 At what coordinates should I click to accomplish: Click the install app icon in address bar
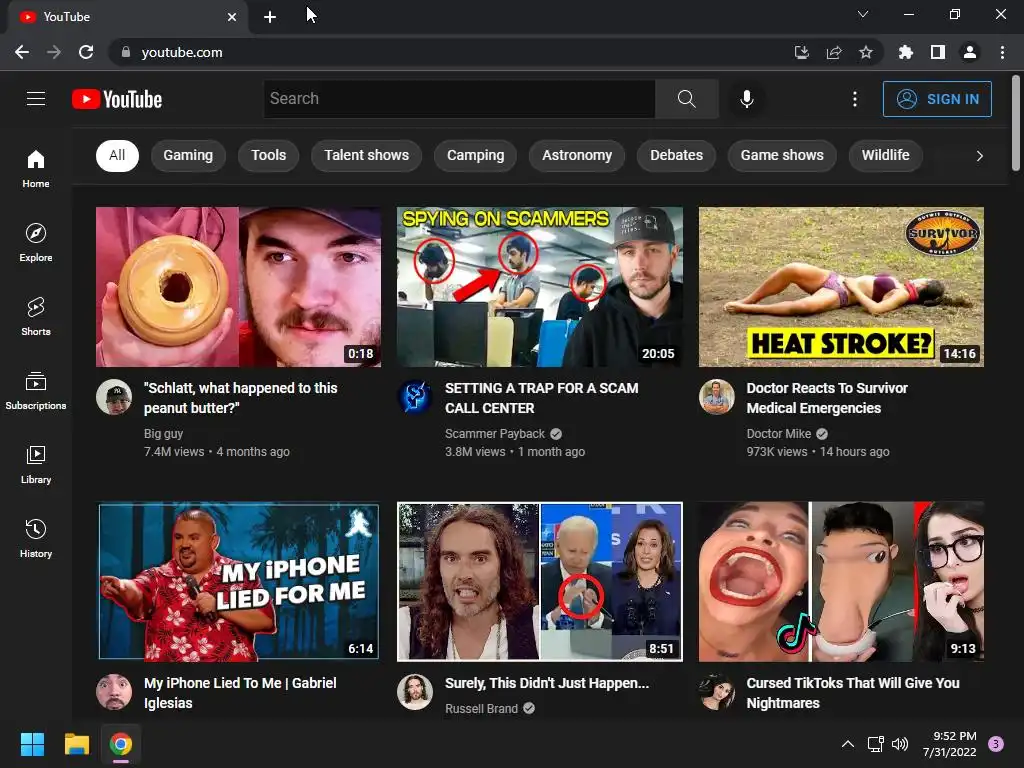802,52
